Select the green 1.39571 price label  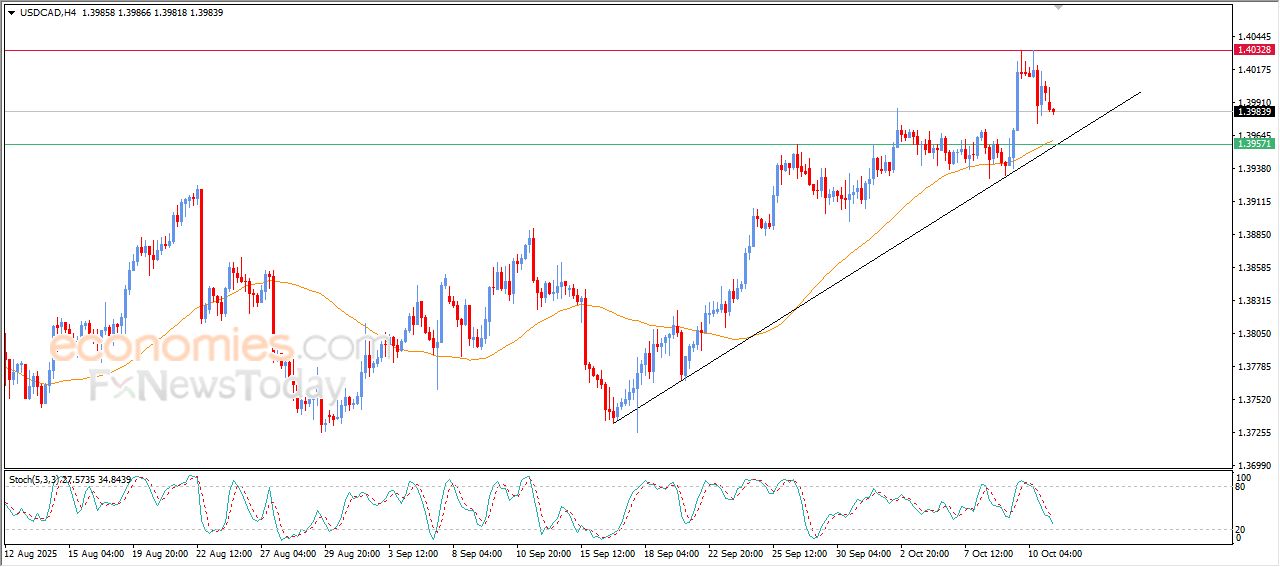[x=1253, y=144]
